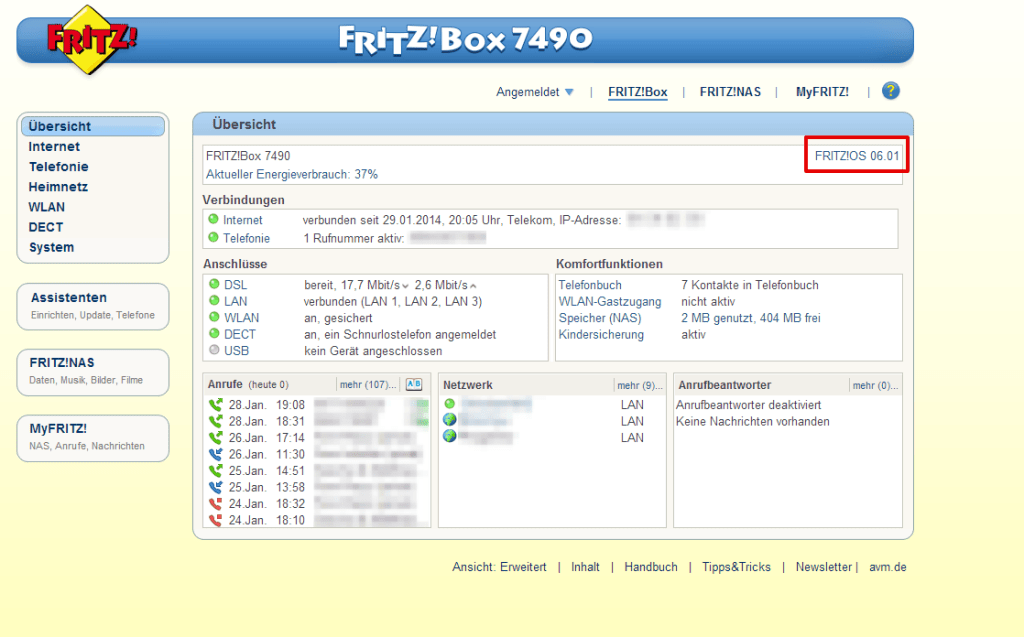Switch view via Ansicht: Erweitert
Screen dimensions: 1024x637
(x=499, y=567)
